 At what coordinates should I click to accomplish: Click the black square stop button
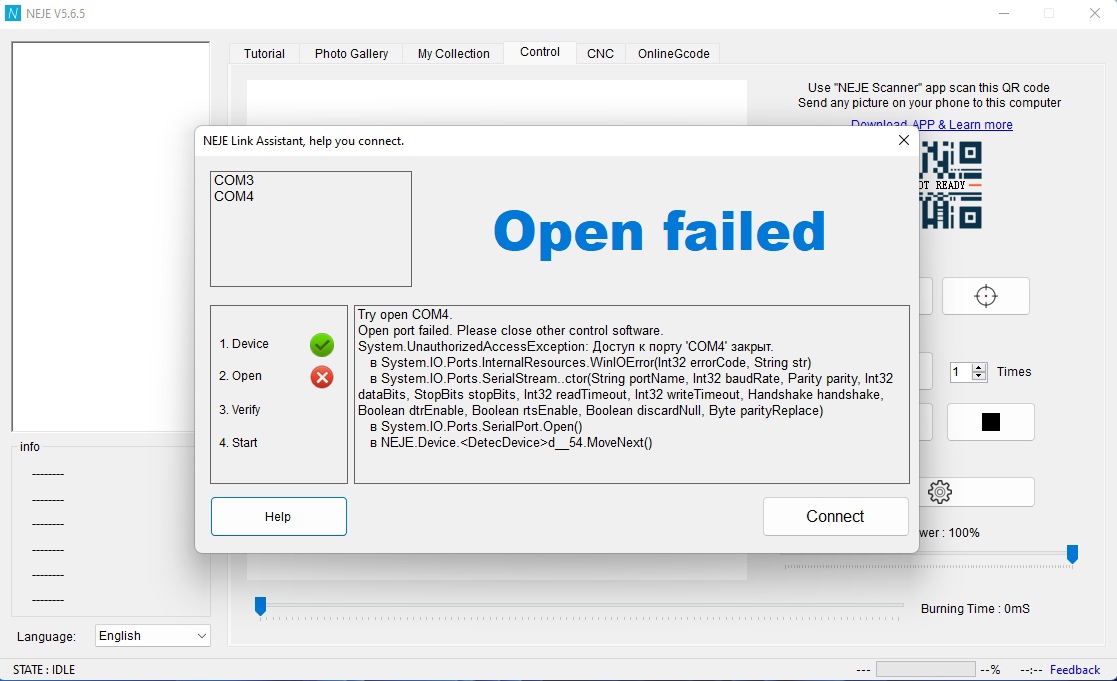(x=990, y=422)
